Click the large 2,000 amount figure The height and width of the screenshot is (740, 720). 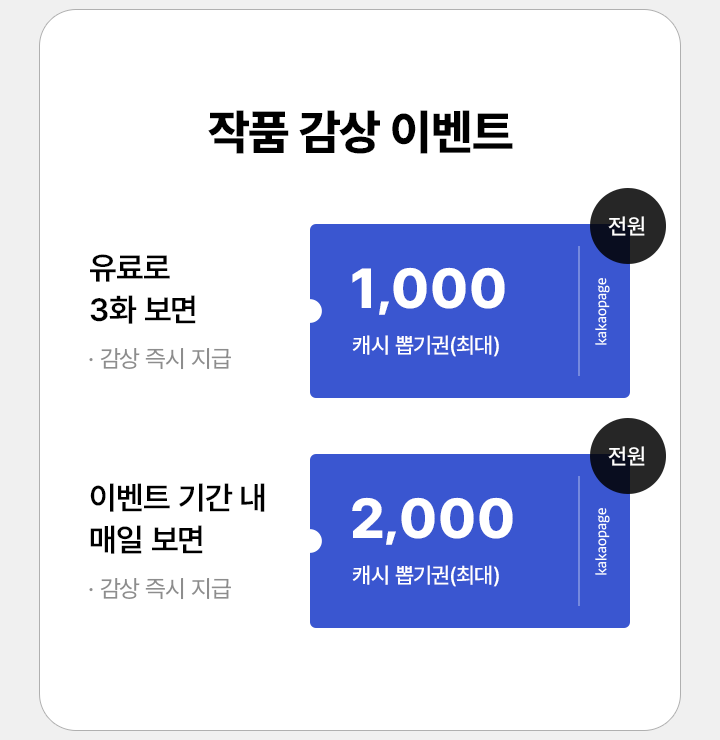click(x=432, y=519)
